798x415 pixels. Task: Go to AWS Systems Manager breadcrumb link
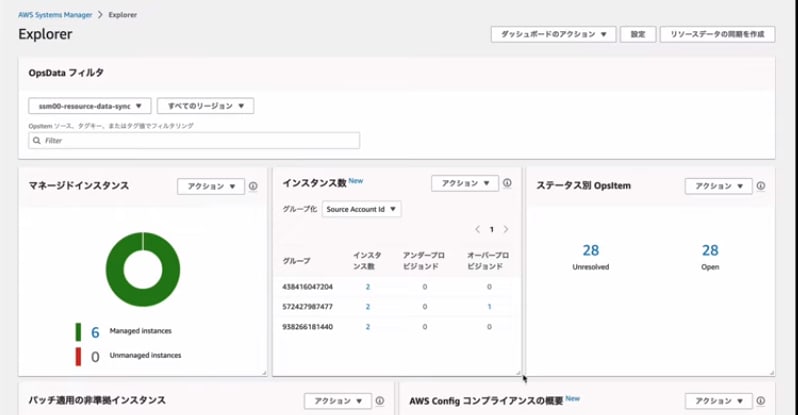55,15
